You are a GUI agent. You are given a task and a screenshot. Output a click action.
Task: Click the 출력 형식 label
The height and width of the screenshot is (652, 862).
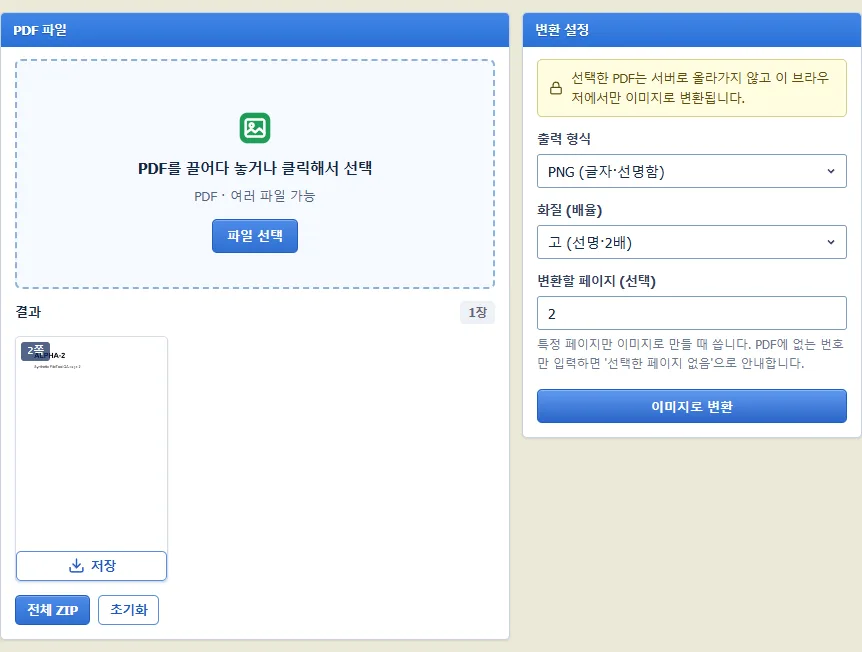[563, 139]
